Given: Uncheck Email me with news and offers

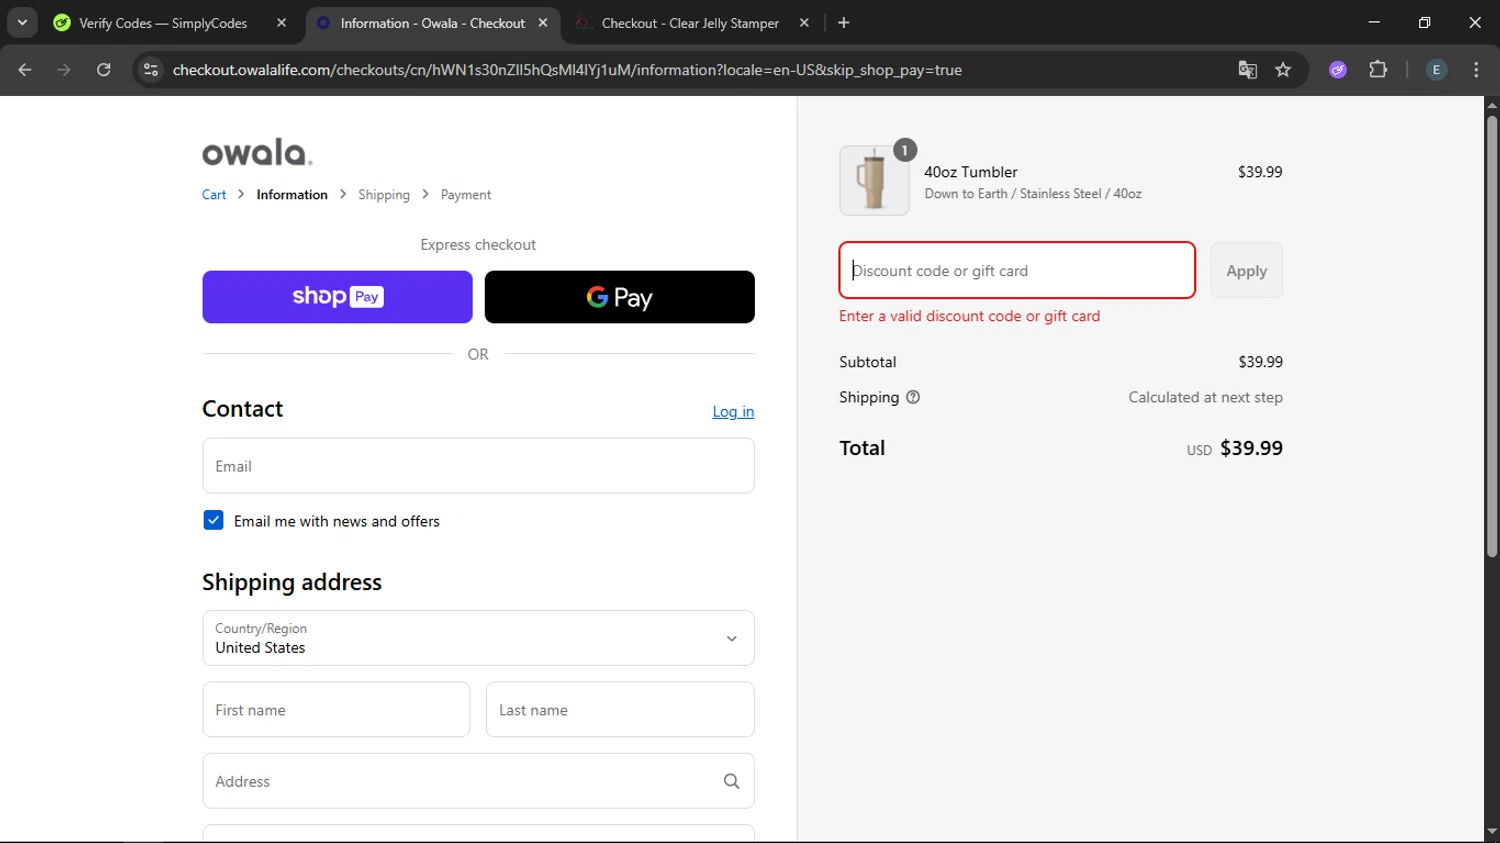Looking at the screenshot, I should (213, 520).
